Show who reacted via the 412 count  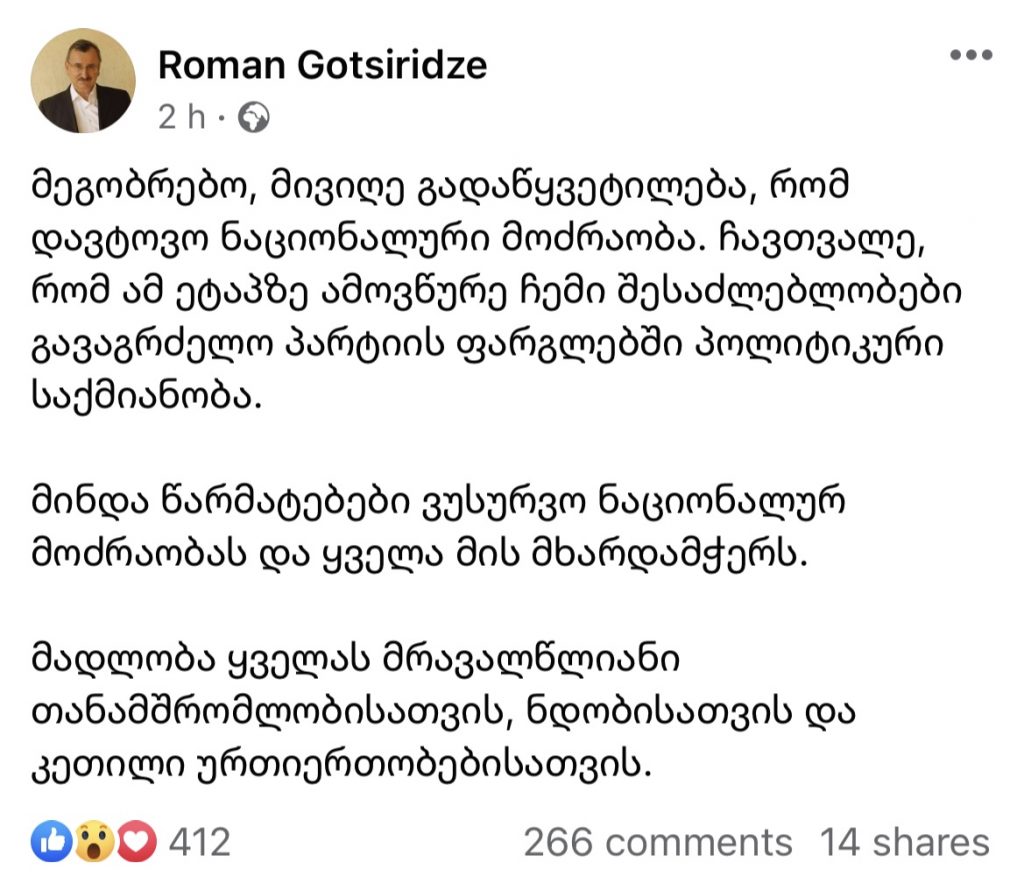click(x=200, y=842)
